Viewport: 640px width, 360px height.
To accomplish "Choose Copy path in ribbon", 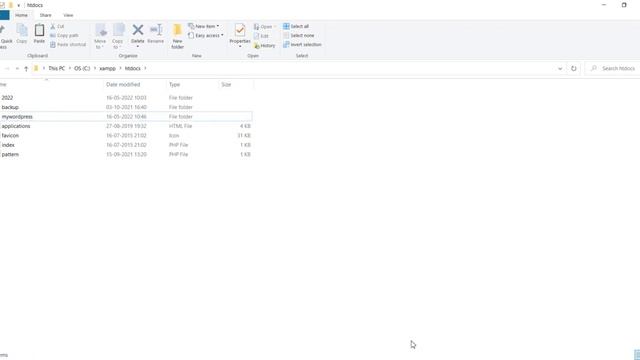I will [64, 36].
